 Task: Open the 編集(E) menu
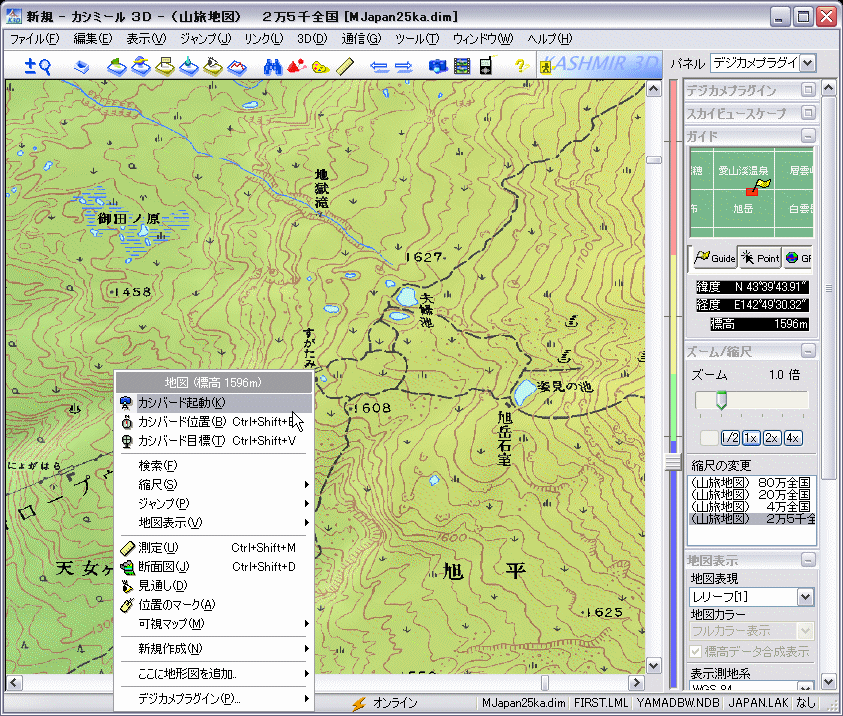tap(92, 39)
